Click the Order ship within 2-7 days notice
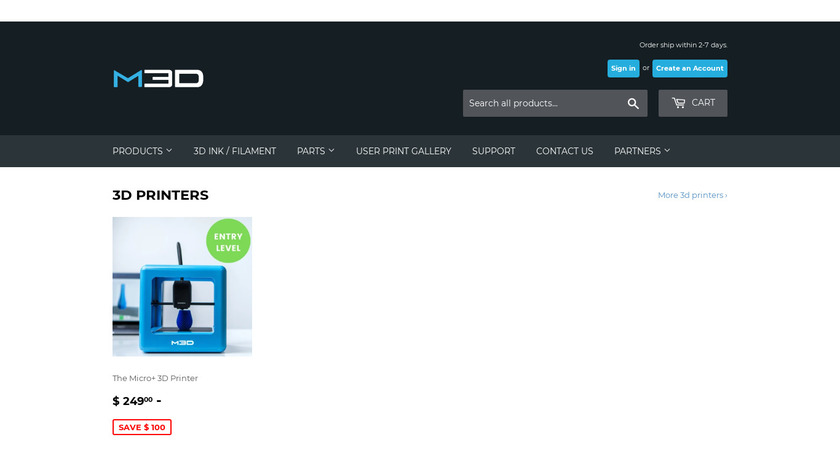The width and height of the screenshot is (840, 472). point(683,45)
